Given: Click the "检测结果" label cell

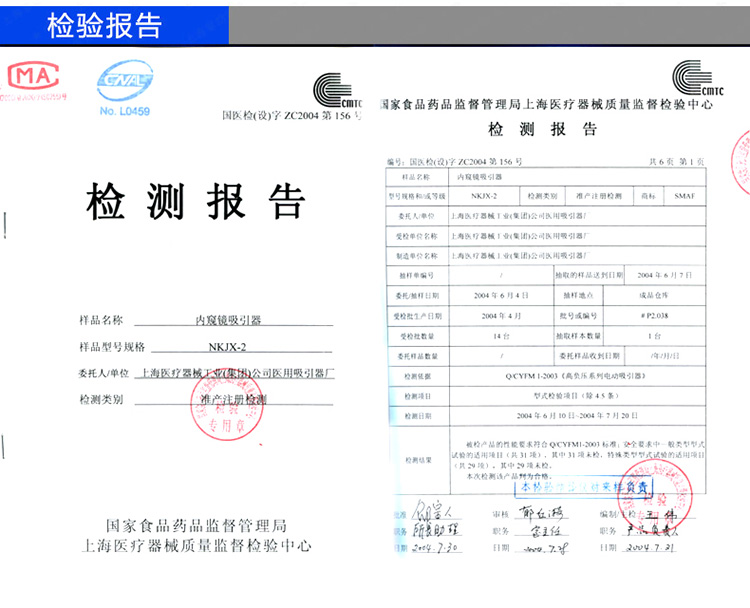Looking at the screenshot, I should tap(418, 460).
